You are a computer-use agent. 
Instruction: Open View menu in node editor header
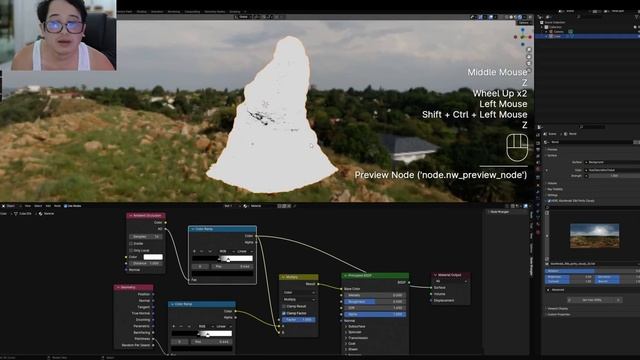point(28,206)
